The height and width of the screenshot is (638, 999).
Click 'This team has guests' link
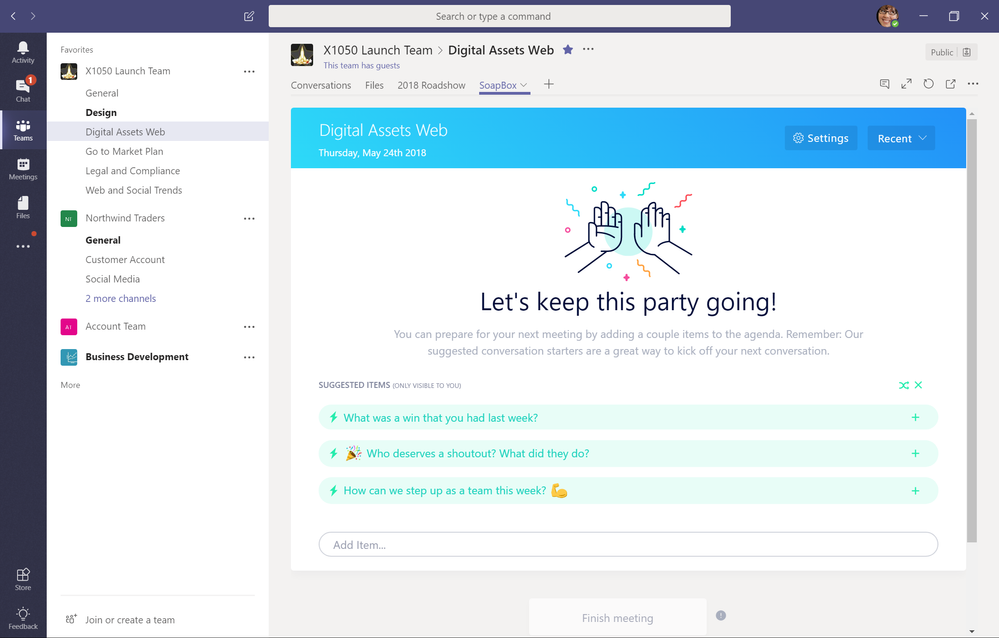point(361,65)
